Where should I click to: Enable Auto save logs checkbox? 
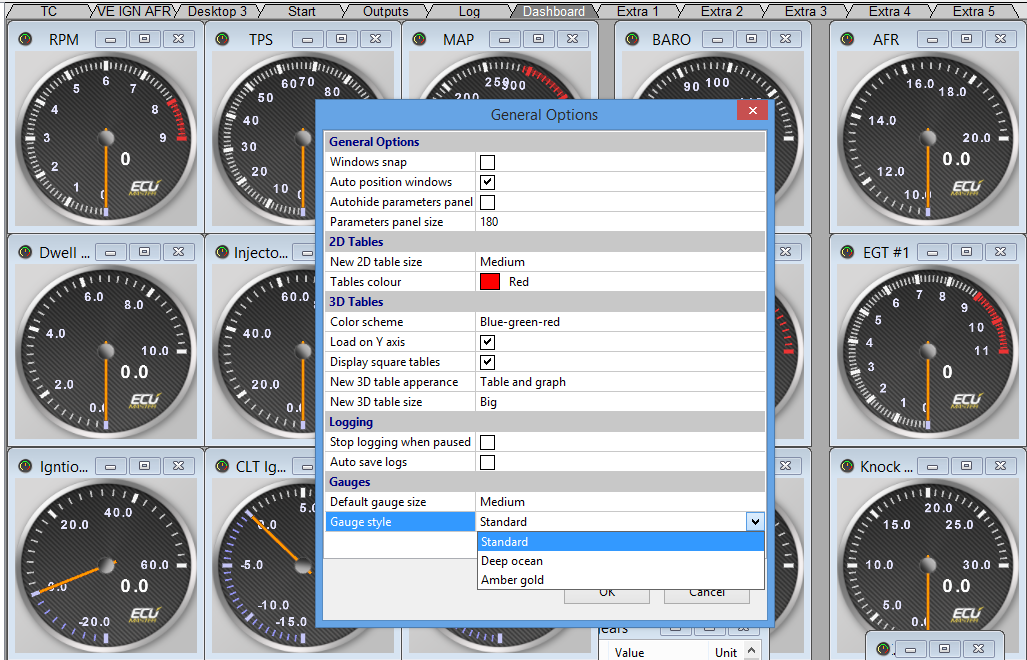(488, 462)
